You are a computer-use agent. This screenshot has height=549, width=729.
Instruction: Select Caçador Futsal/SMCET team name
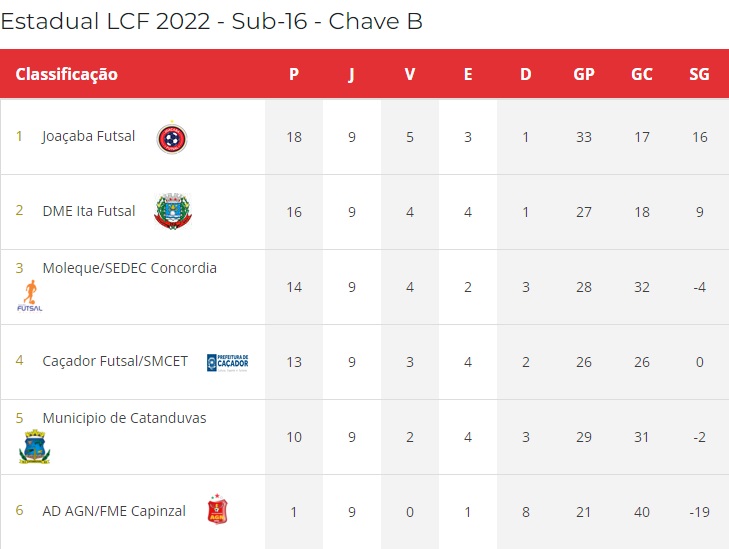click(115, 361)
